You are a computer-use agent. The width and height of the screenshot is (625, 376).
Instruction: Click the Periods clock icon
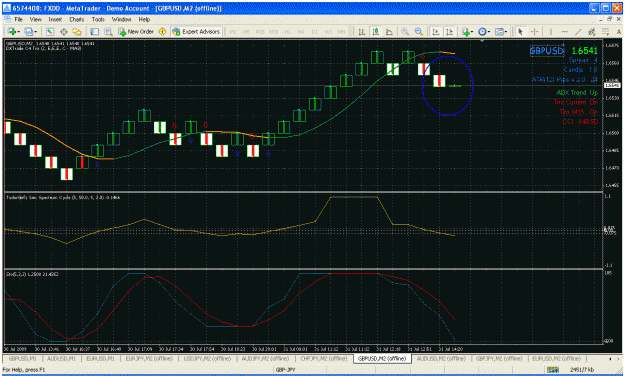point(482,31)
